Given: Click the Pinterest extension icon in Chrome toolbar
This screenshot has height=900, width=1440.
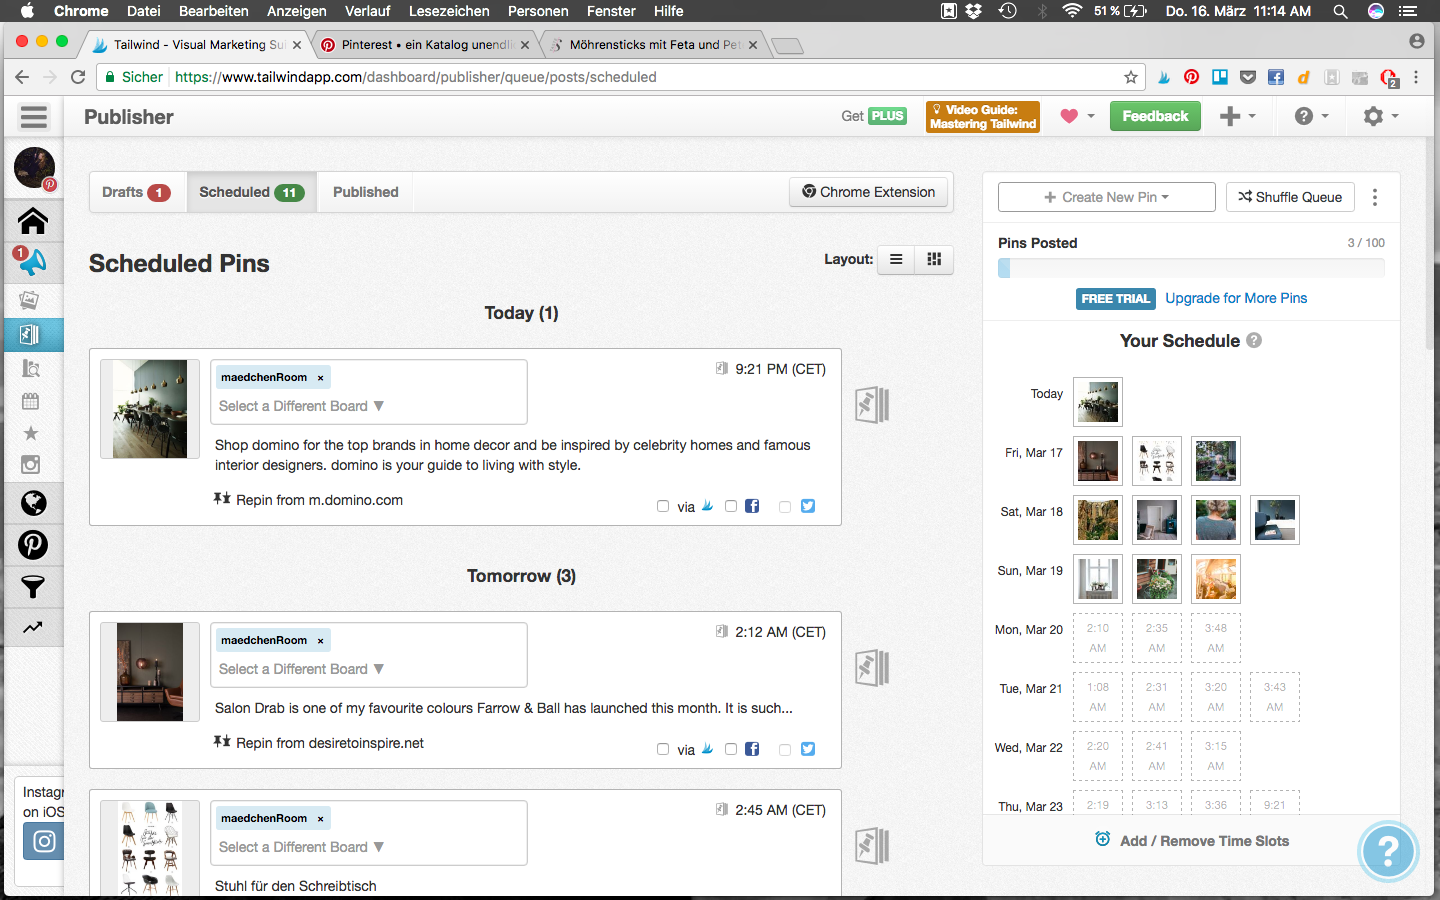Looking at the screenshot, I should tap(1192, 77).
